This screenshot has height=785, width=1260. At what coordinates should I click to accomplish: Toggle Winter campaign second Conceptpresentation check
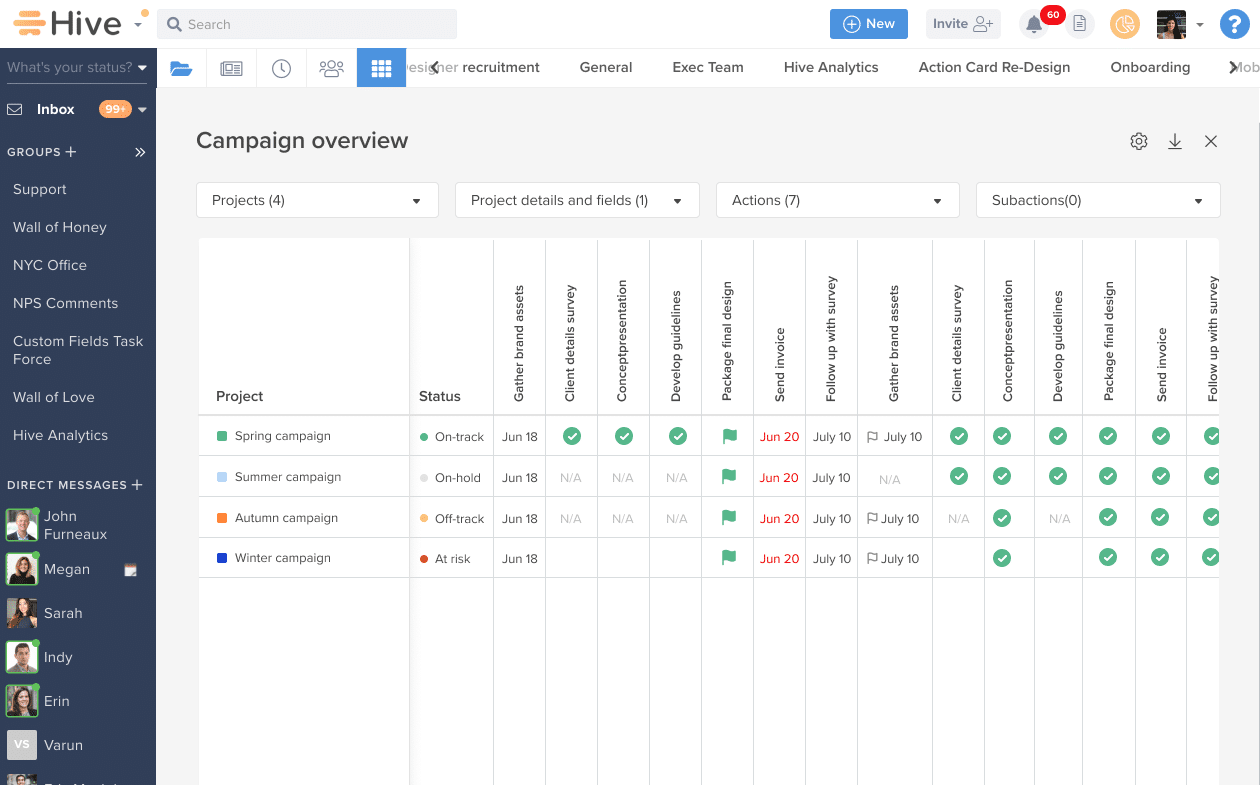1002,558
